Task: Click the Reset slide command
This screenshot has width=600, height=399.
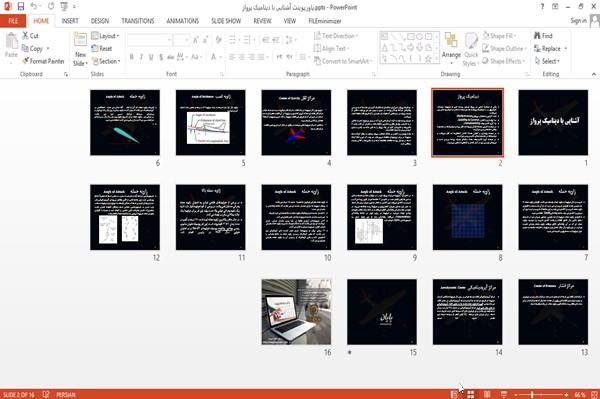Action: (102, 49)
